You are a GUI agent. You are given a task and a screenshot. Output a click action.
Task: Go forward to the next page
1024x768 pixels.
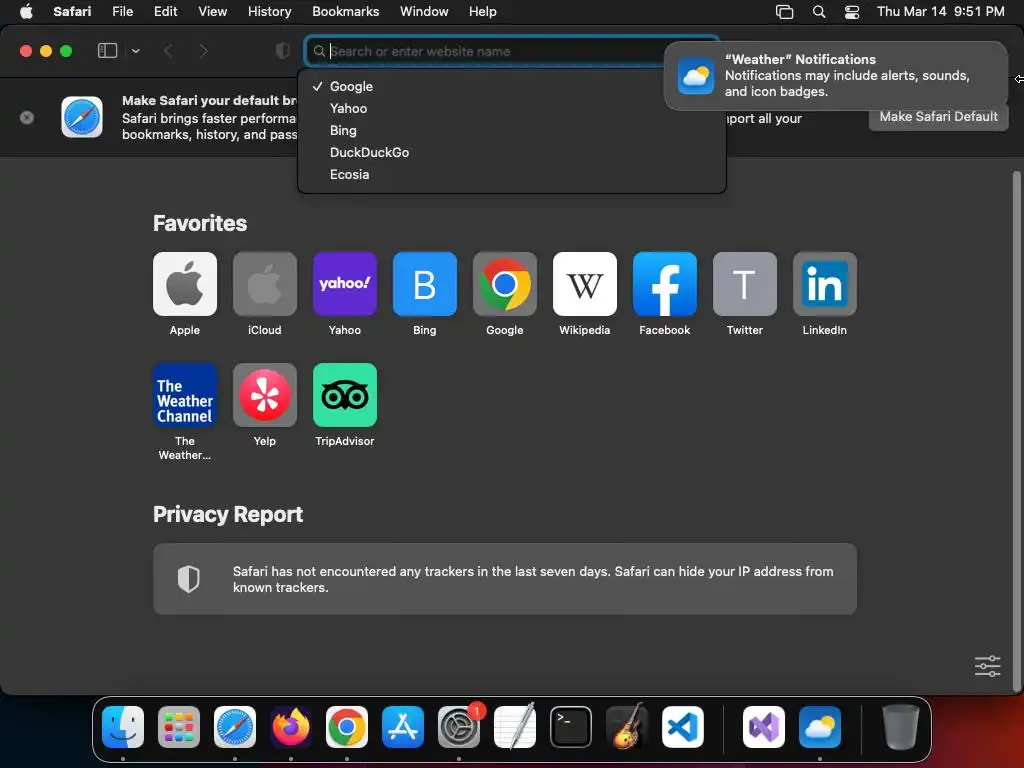pyautogui.click(x=204, y=51)
